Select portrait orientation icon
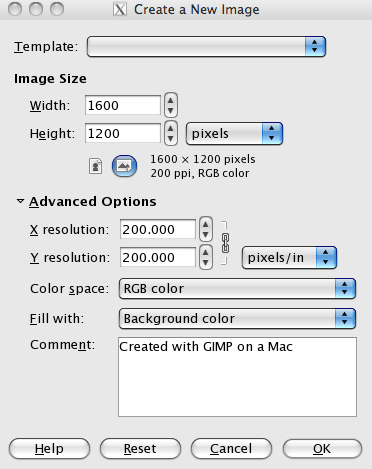 coord(96,166)
